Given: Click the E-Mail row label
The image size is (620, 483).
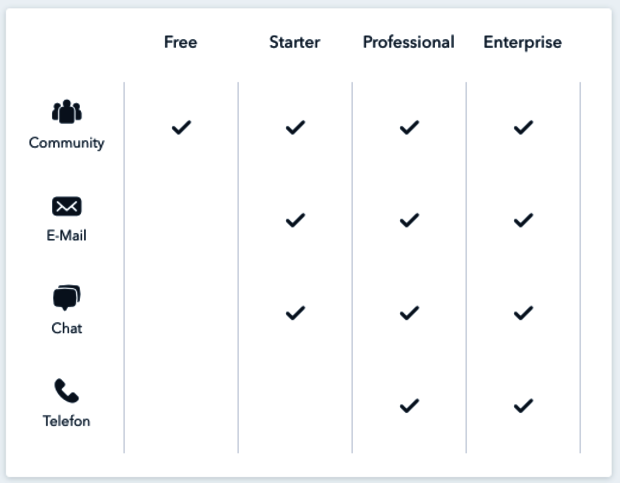Looking at the screenshot, I should 67,236.
